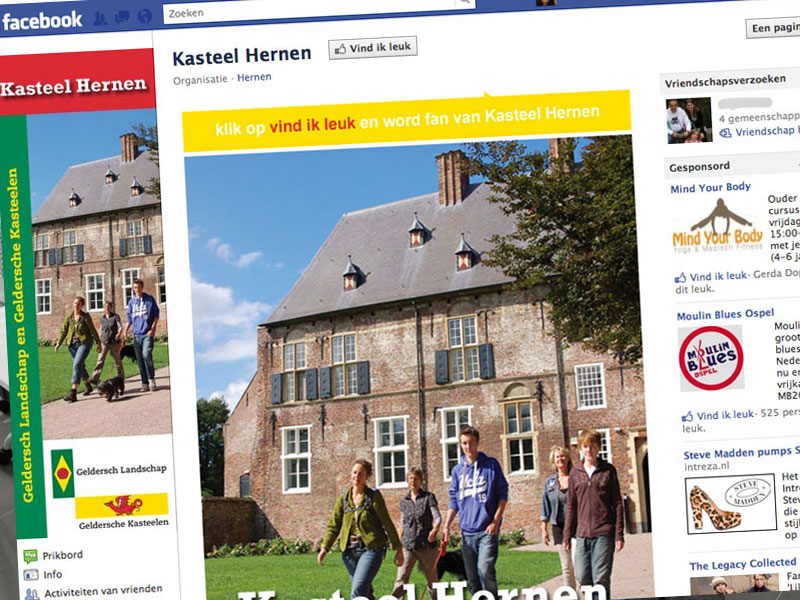Click the Een pagina button
This screenshot has height=600, width=800.
point(773,28)
